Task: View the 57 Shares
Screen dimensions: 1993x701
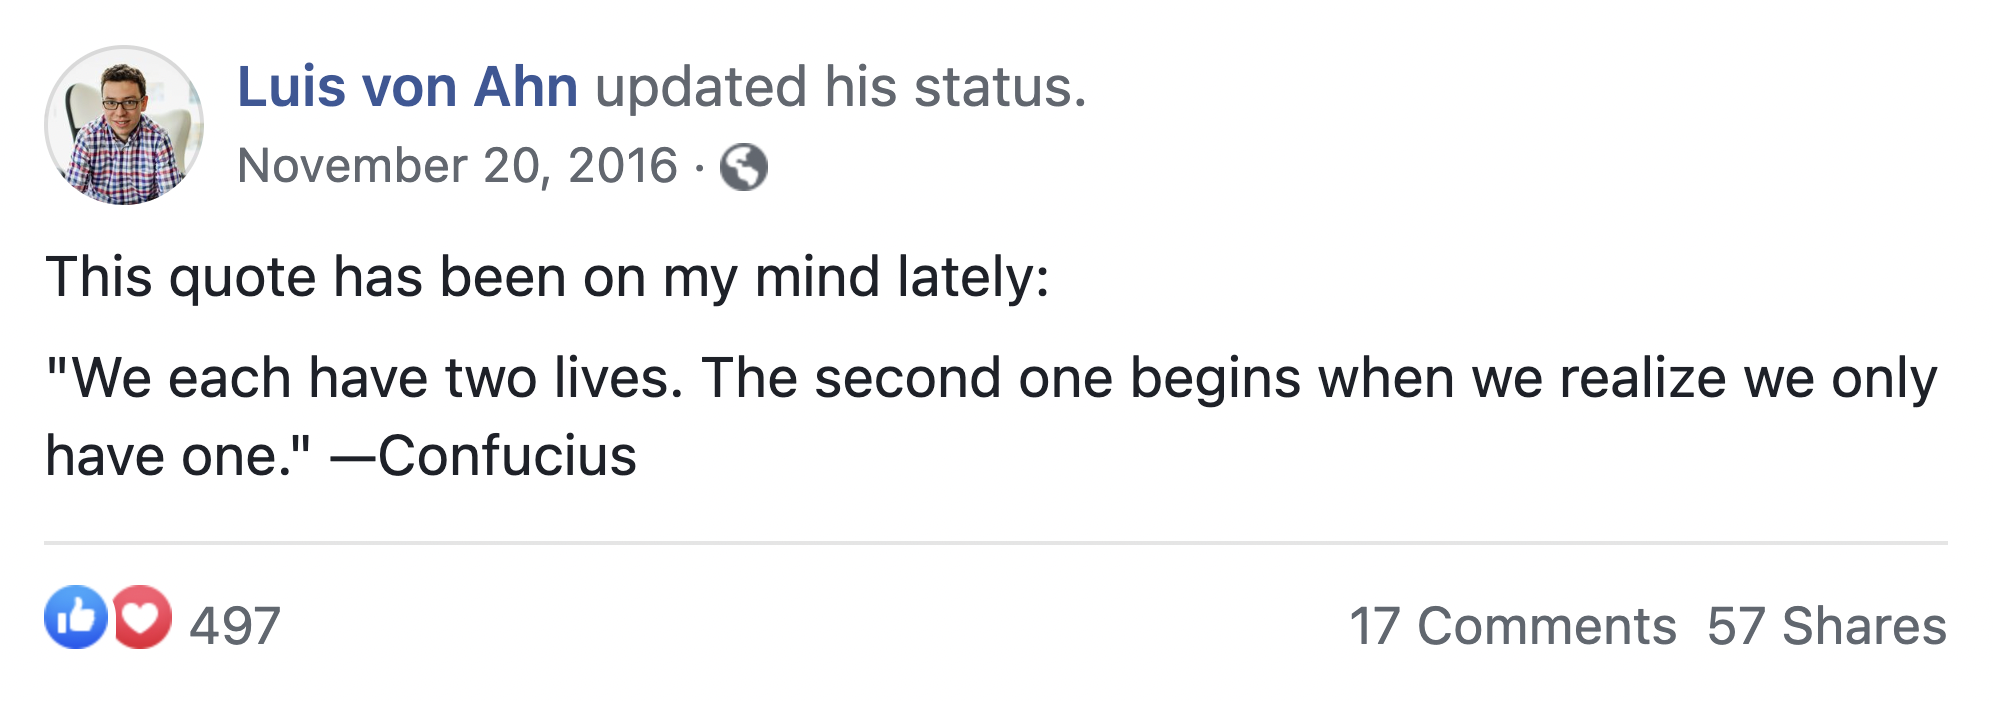Action: [x=1826, y=627]
